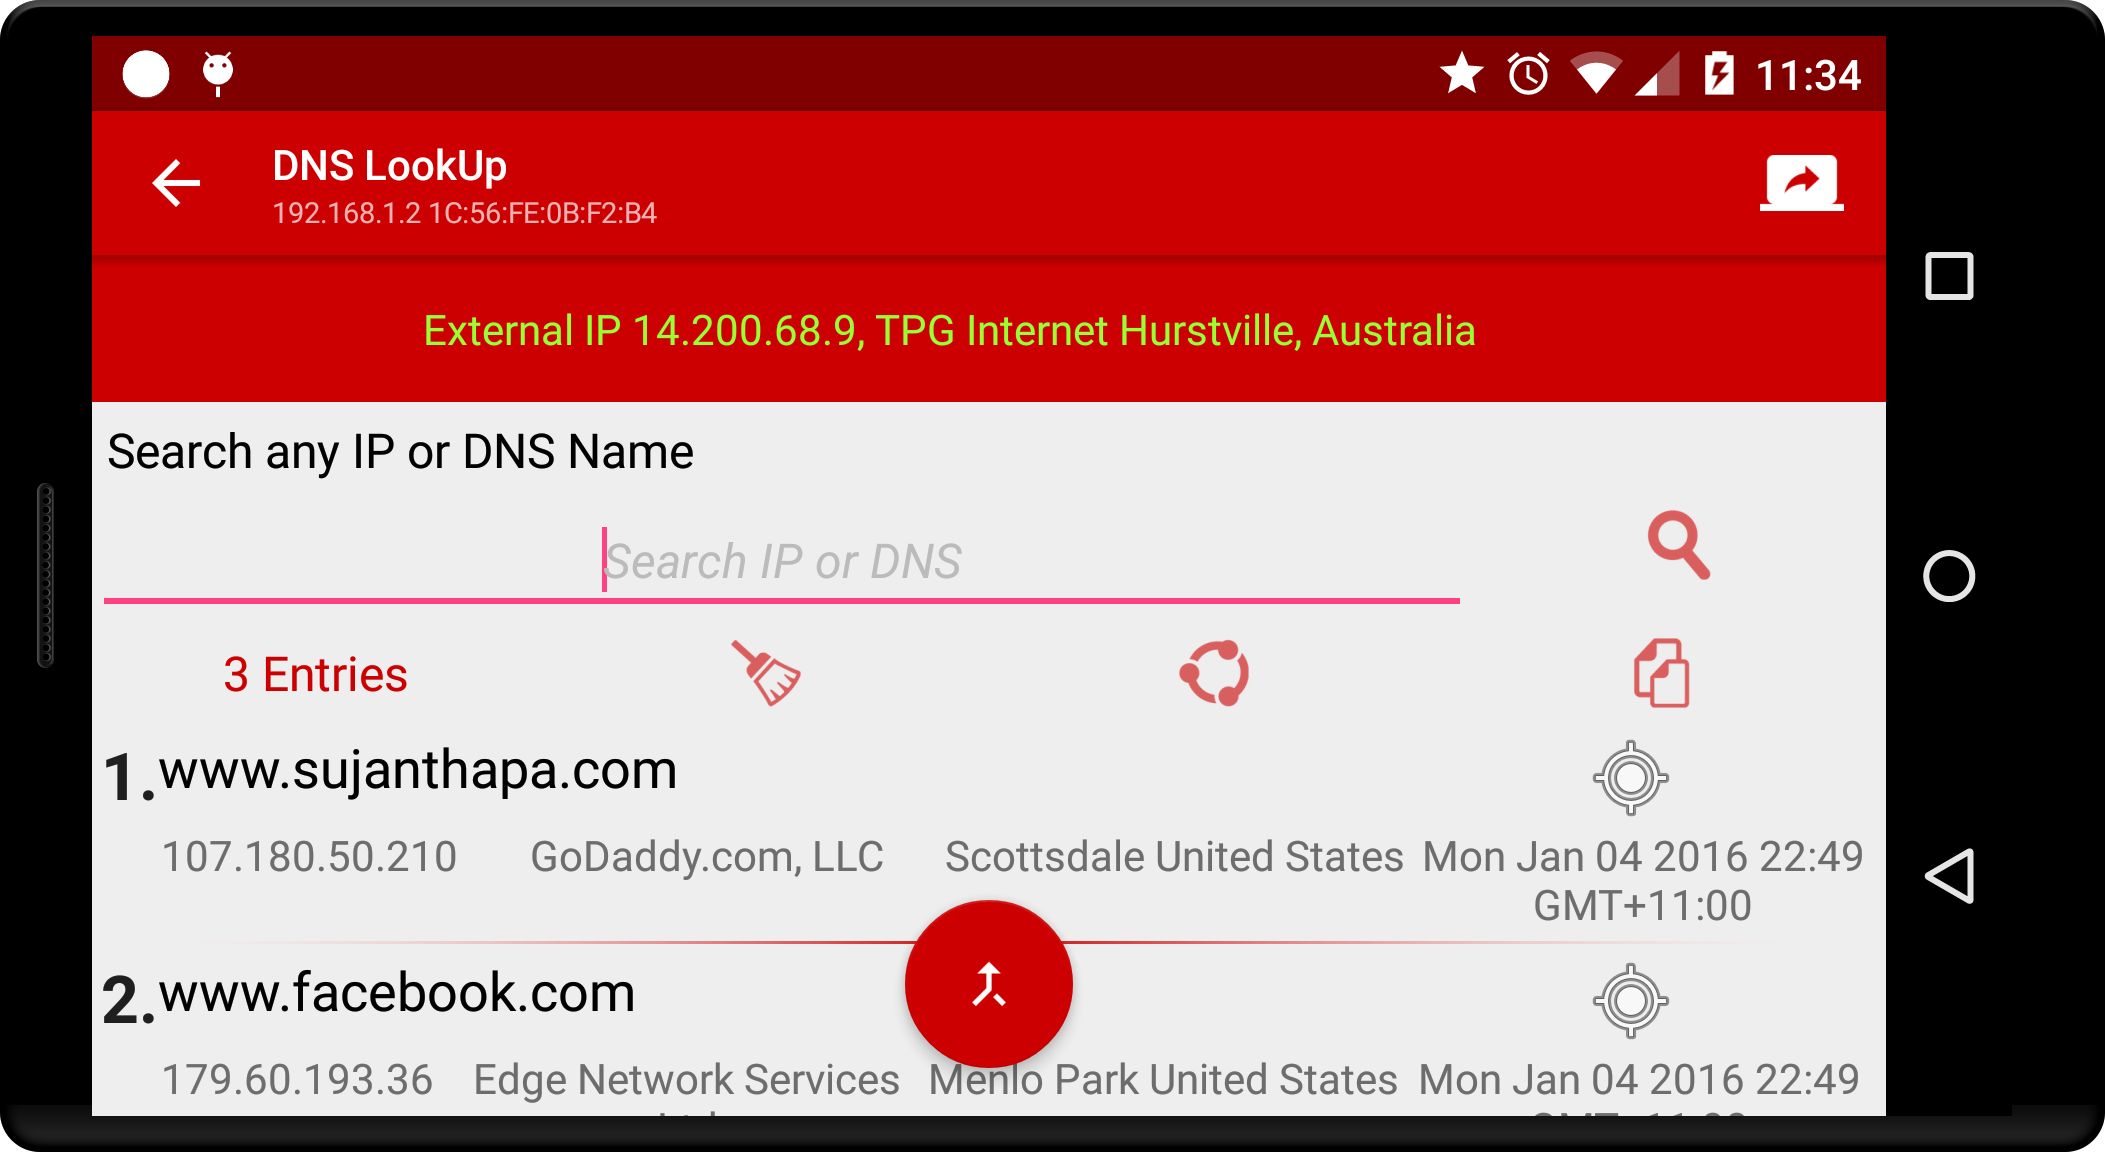The image size is (2105, 1152).
Task: Tap the Scottsdale United States location
Action: pos(1174,857)
